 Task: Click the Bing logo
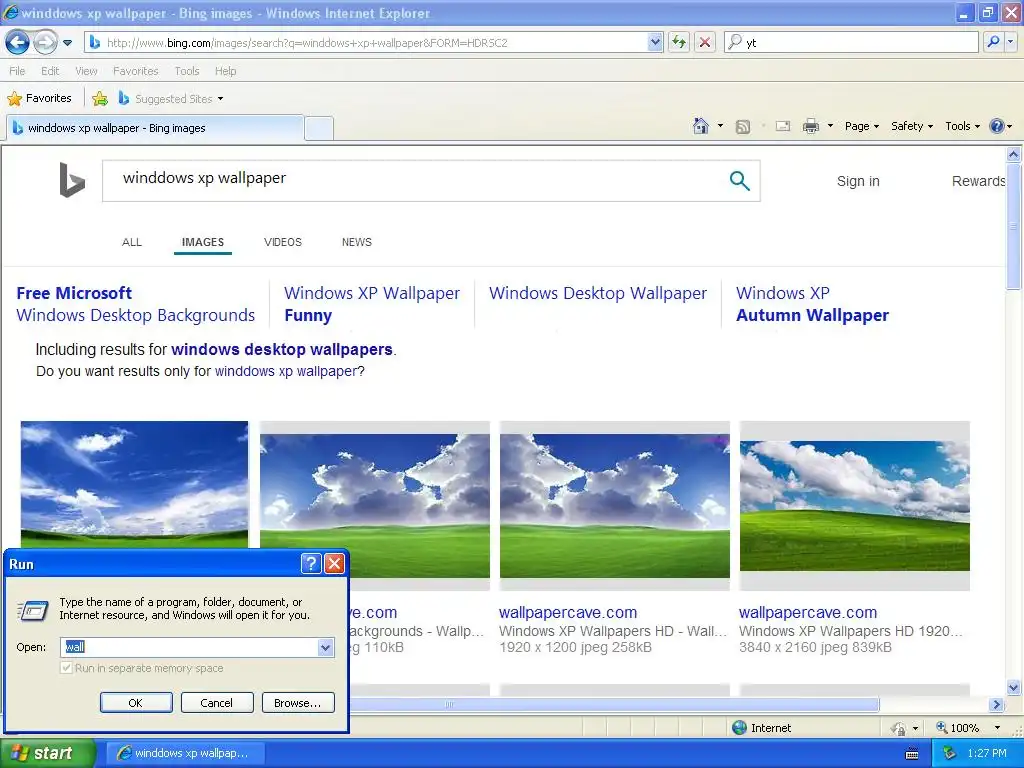tap(72, 180)
